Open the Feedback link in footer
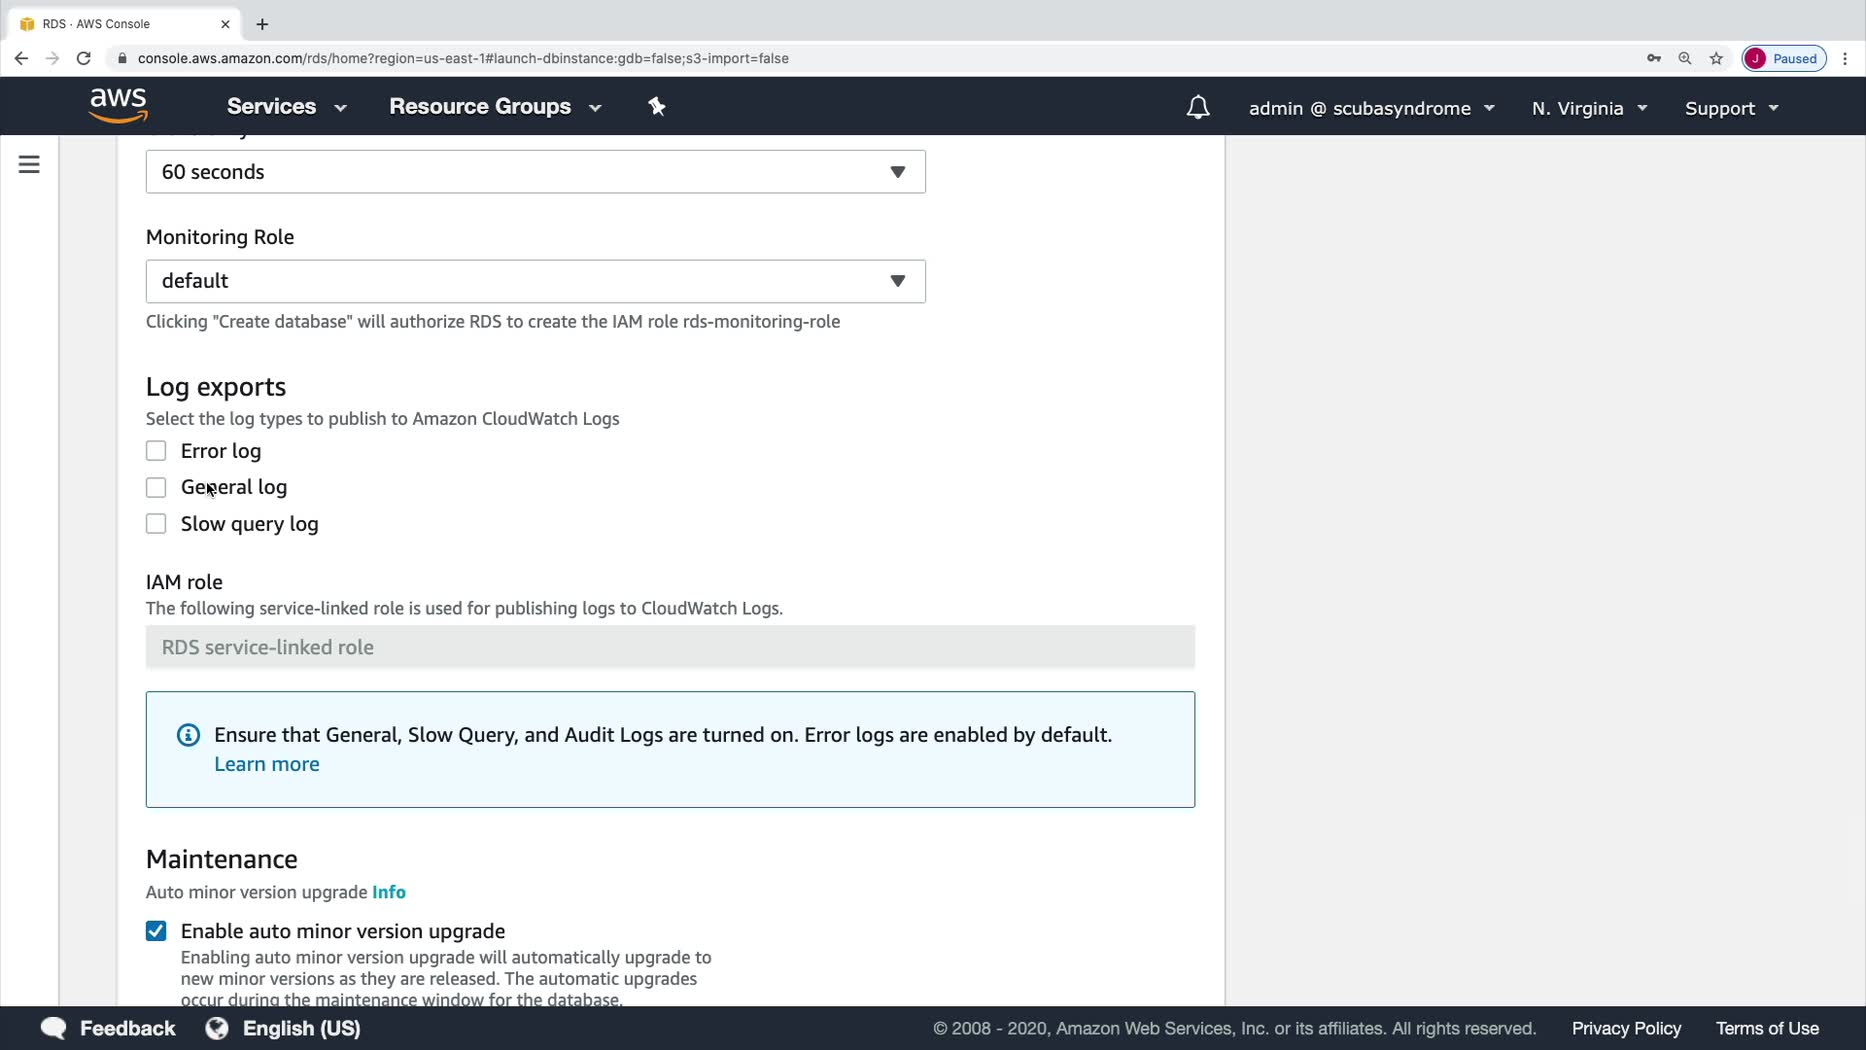Viewport: 1866px width, 1050px height. pyautogui.click(x=127, y=1028)
